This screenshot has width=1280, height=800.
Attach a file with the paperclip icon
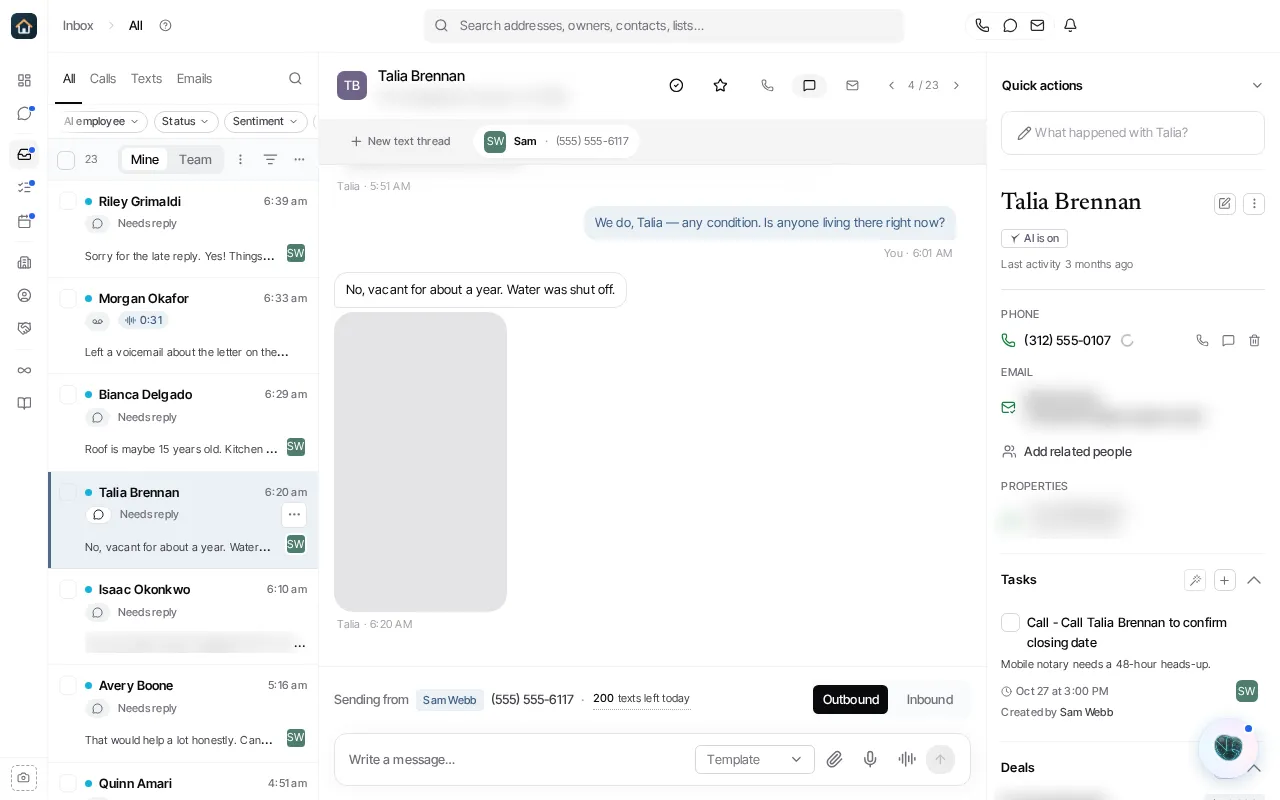pyautogui.click(x=834, y=759)
